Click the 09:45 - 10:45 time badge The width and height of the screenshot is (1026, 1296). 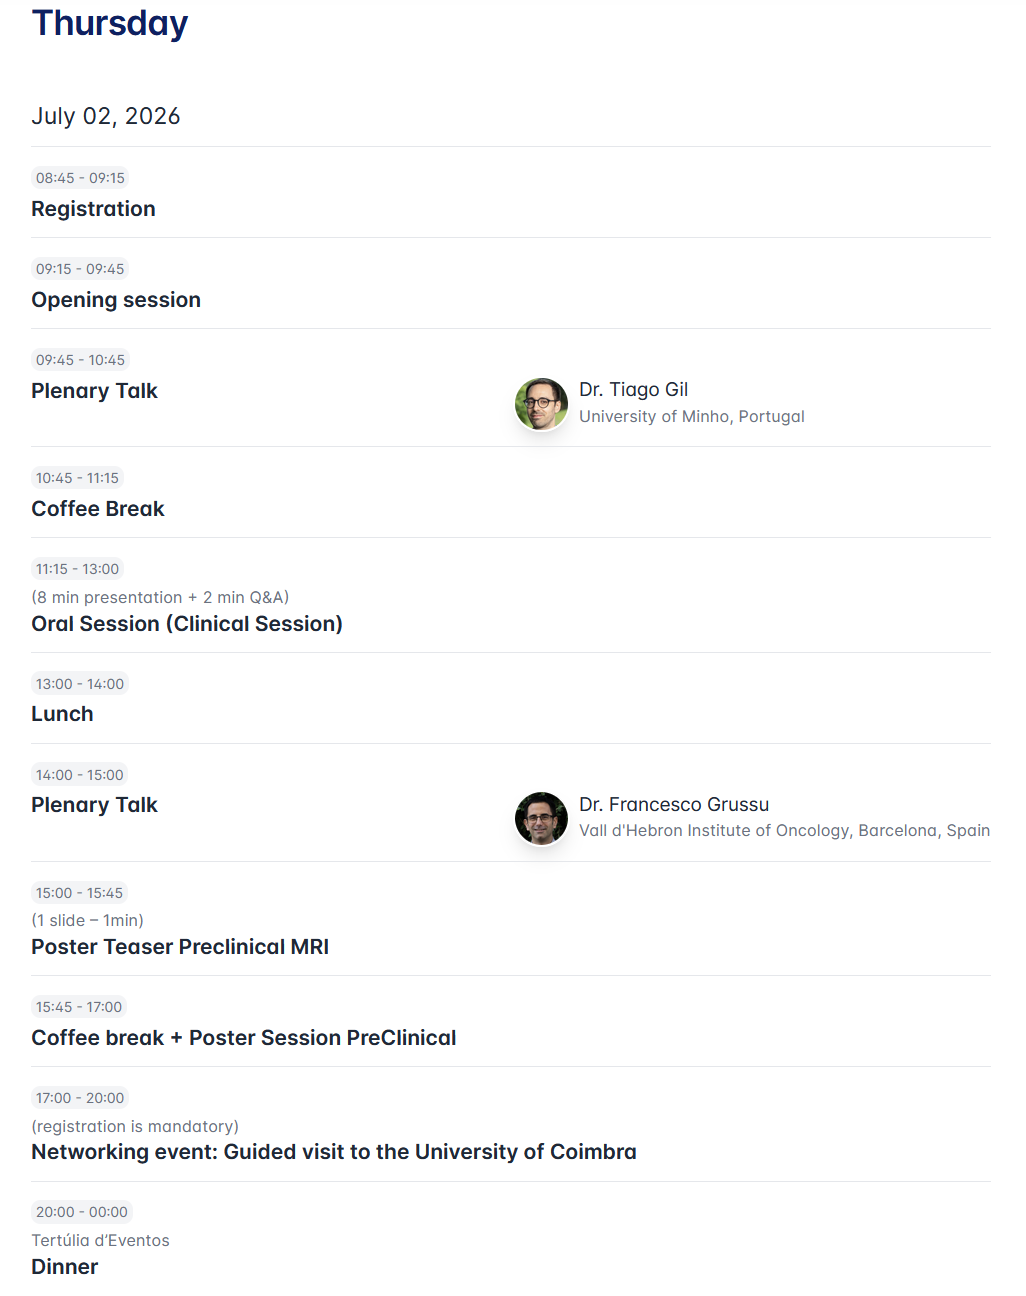coord(80,360)
